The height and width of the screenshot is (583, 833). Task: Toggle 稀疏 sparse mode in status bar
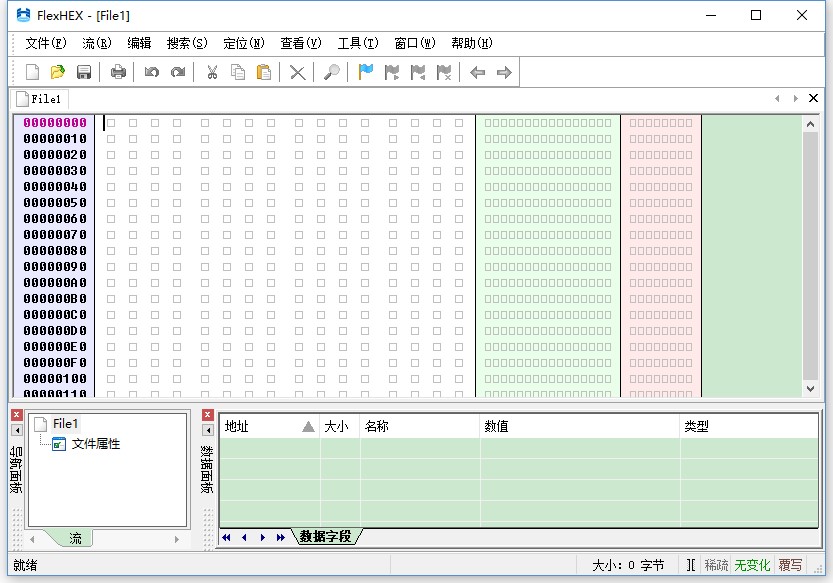pyautogui.click(x=716, y=564)
